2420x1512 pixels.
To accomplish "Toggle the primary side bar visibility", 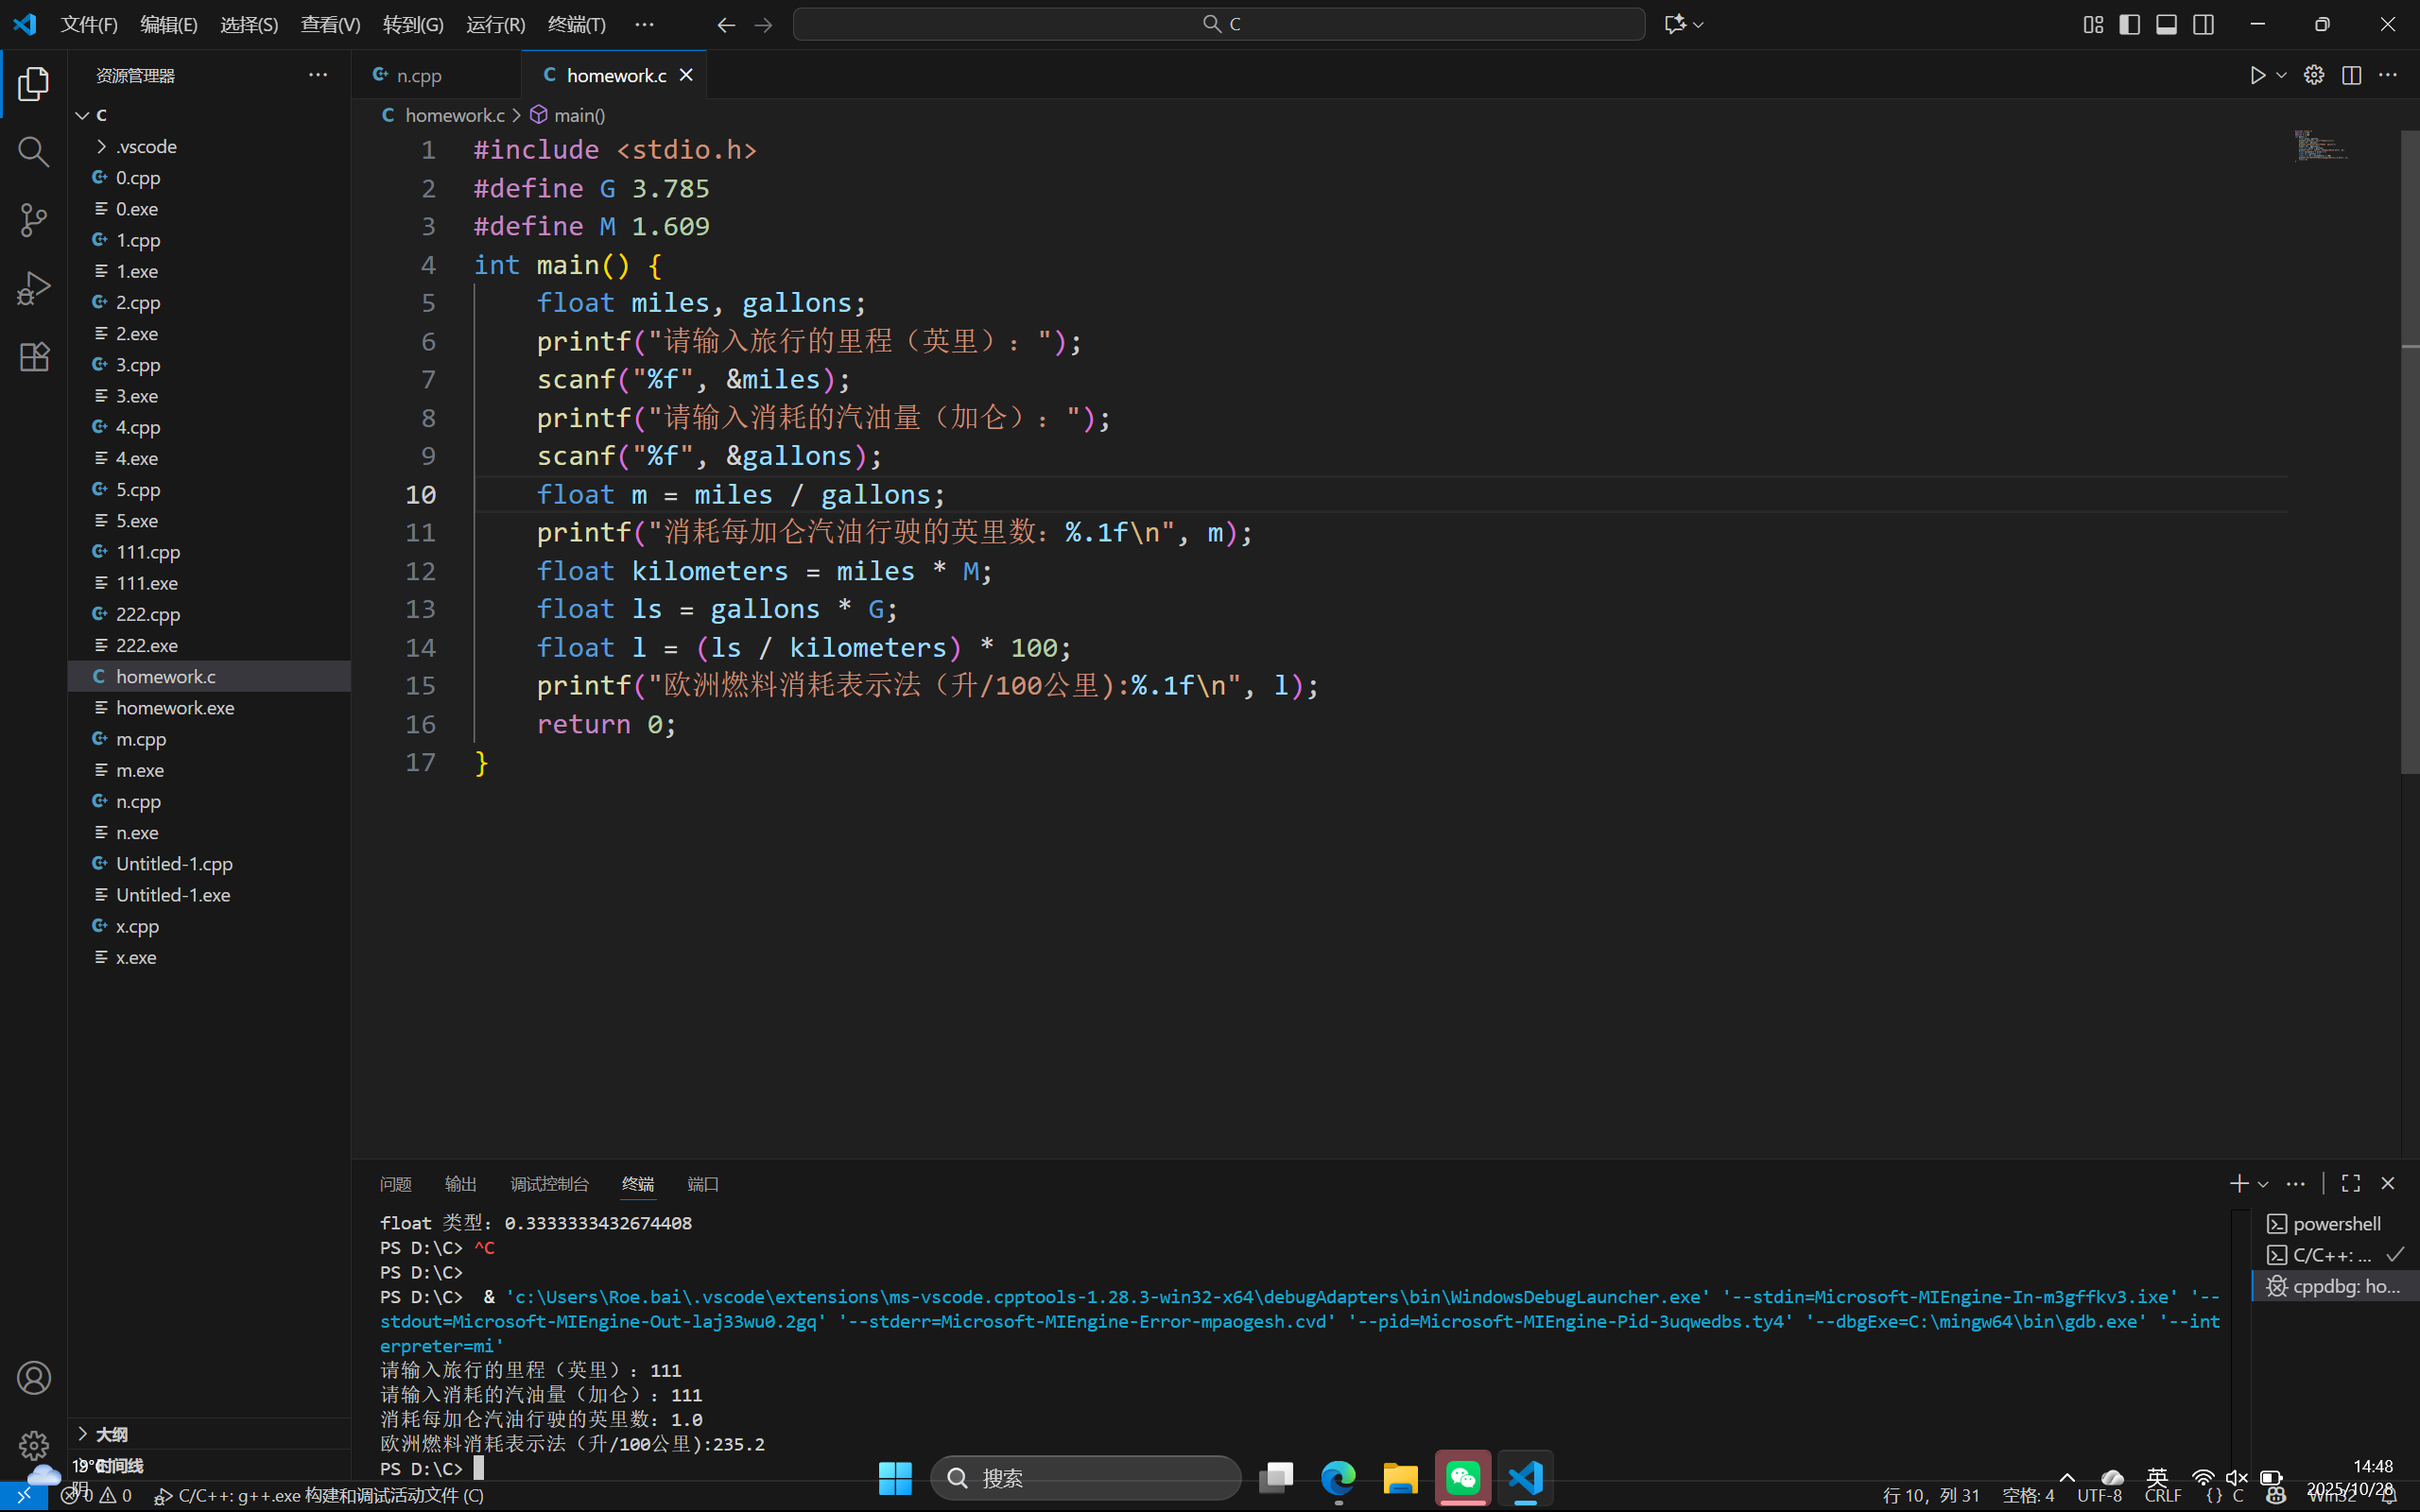I will coord(2129,24).
